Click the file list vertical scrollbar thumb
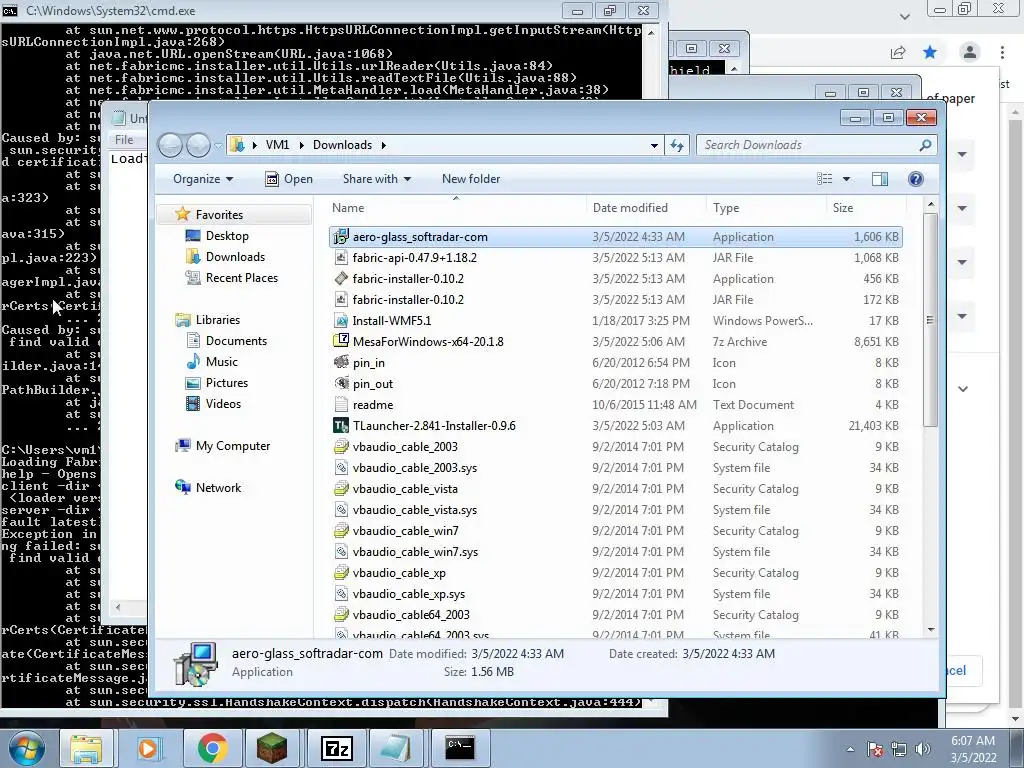This screenshot has height=768, width=1024. tap(930, 320)
